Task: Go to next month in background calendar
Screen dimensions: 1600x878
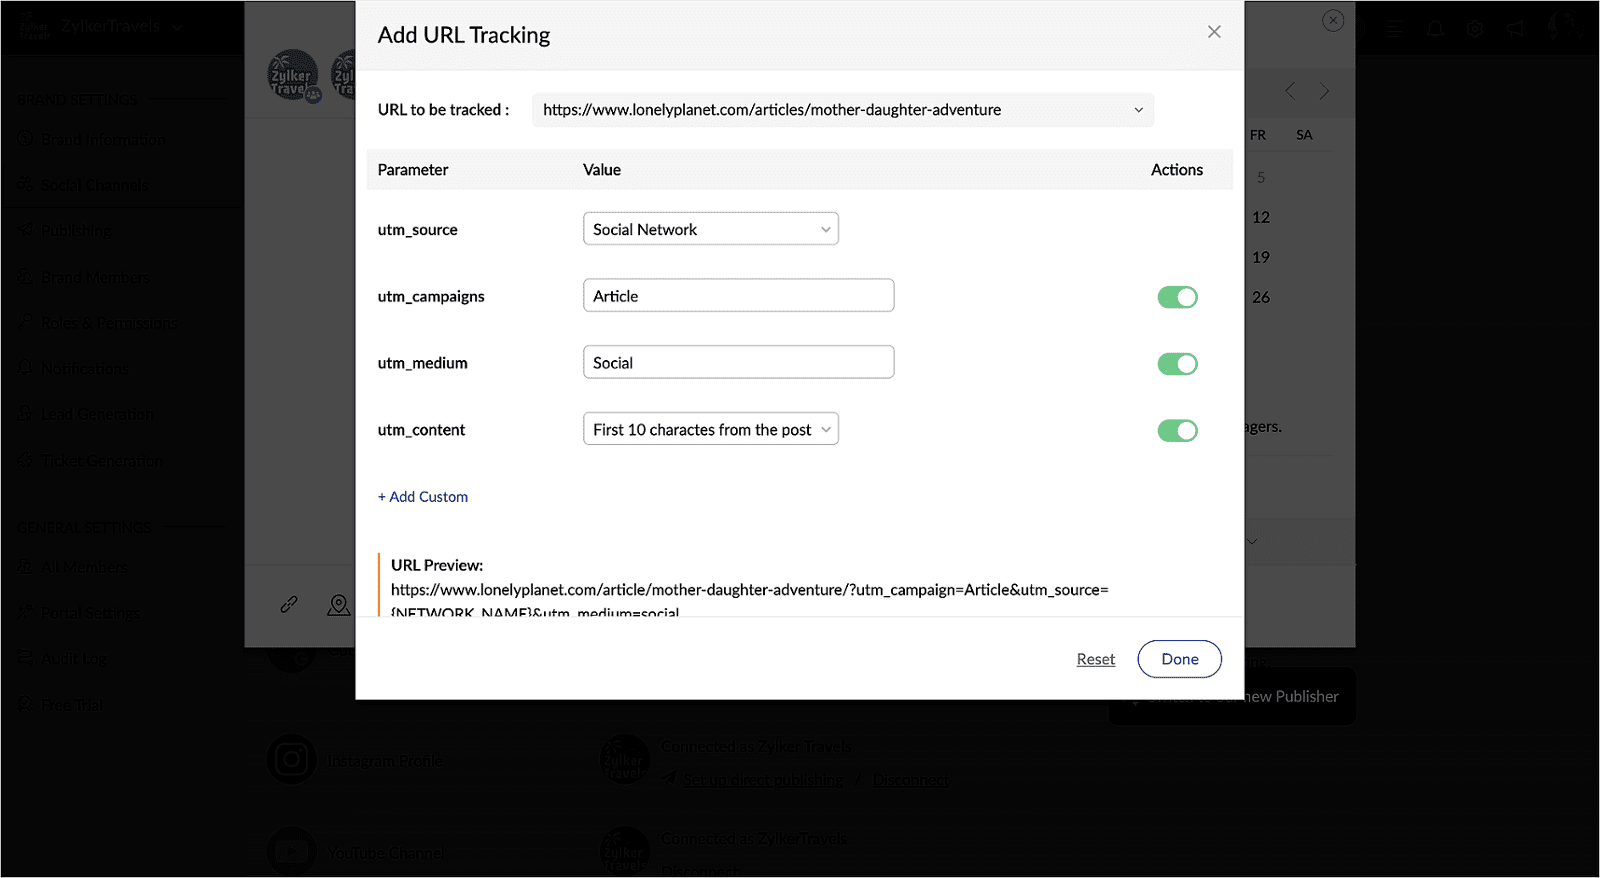Action: 1324,91
